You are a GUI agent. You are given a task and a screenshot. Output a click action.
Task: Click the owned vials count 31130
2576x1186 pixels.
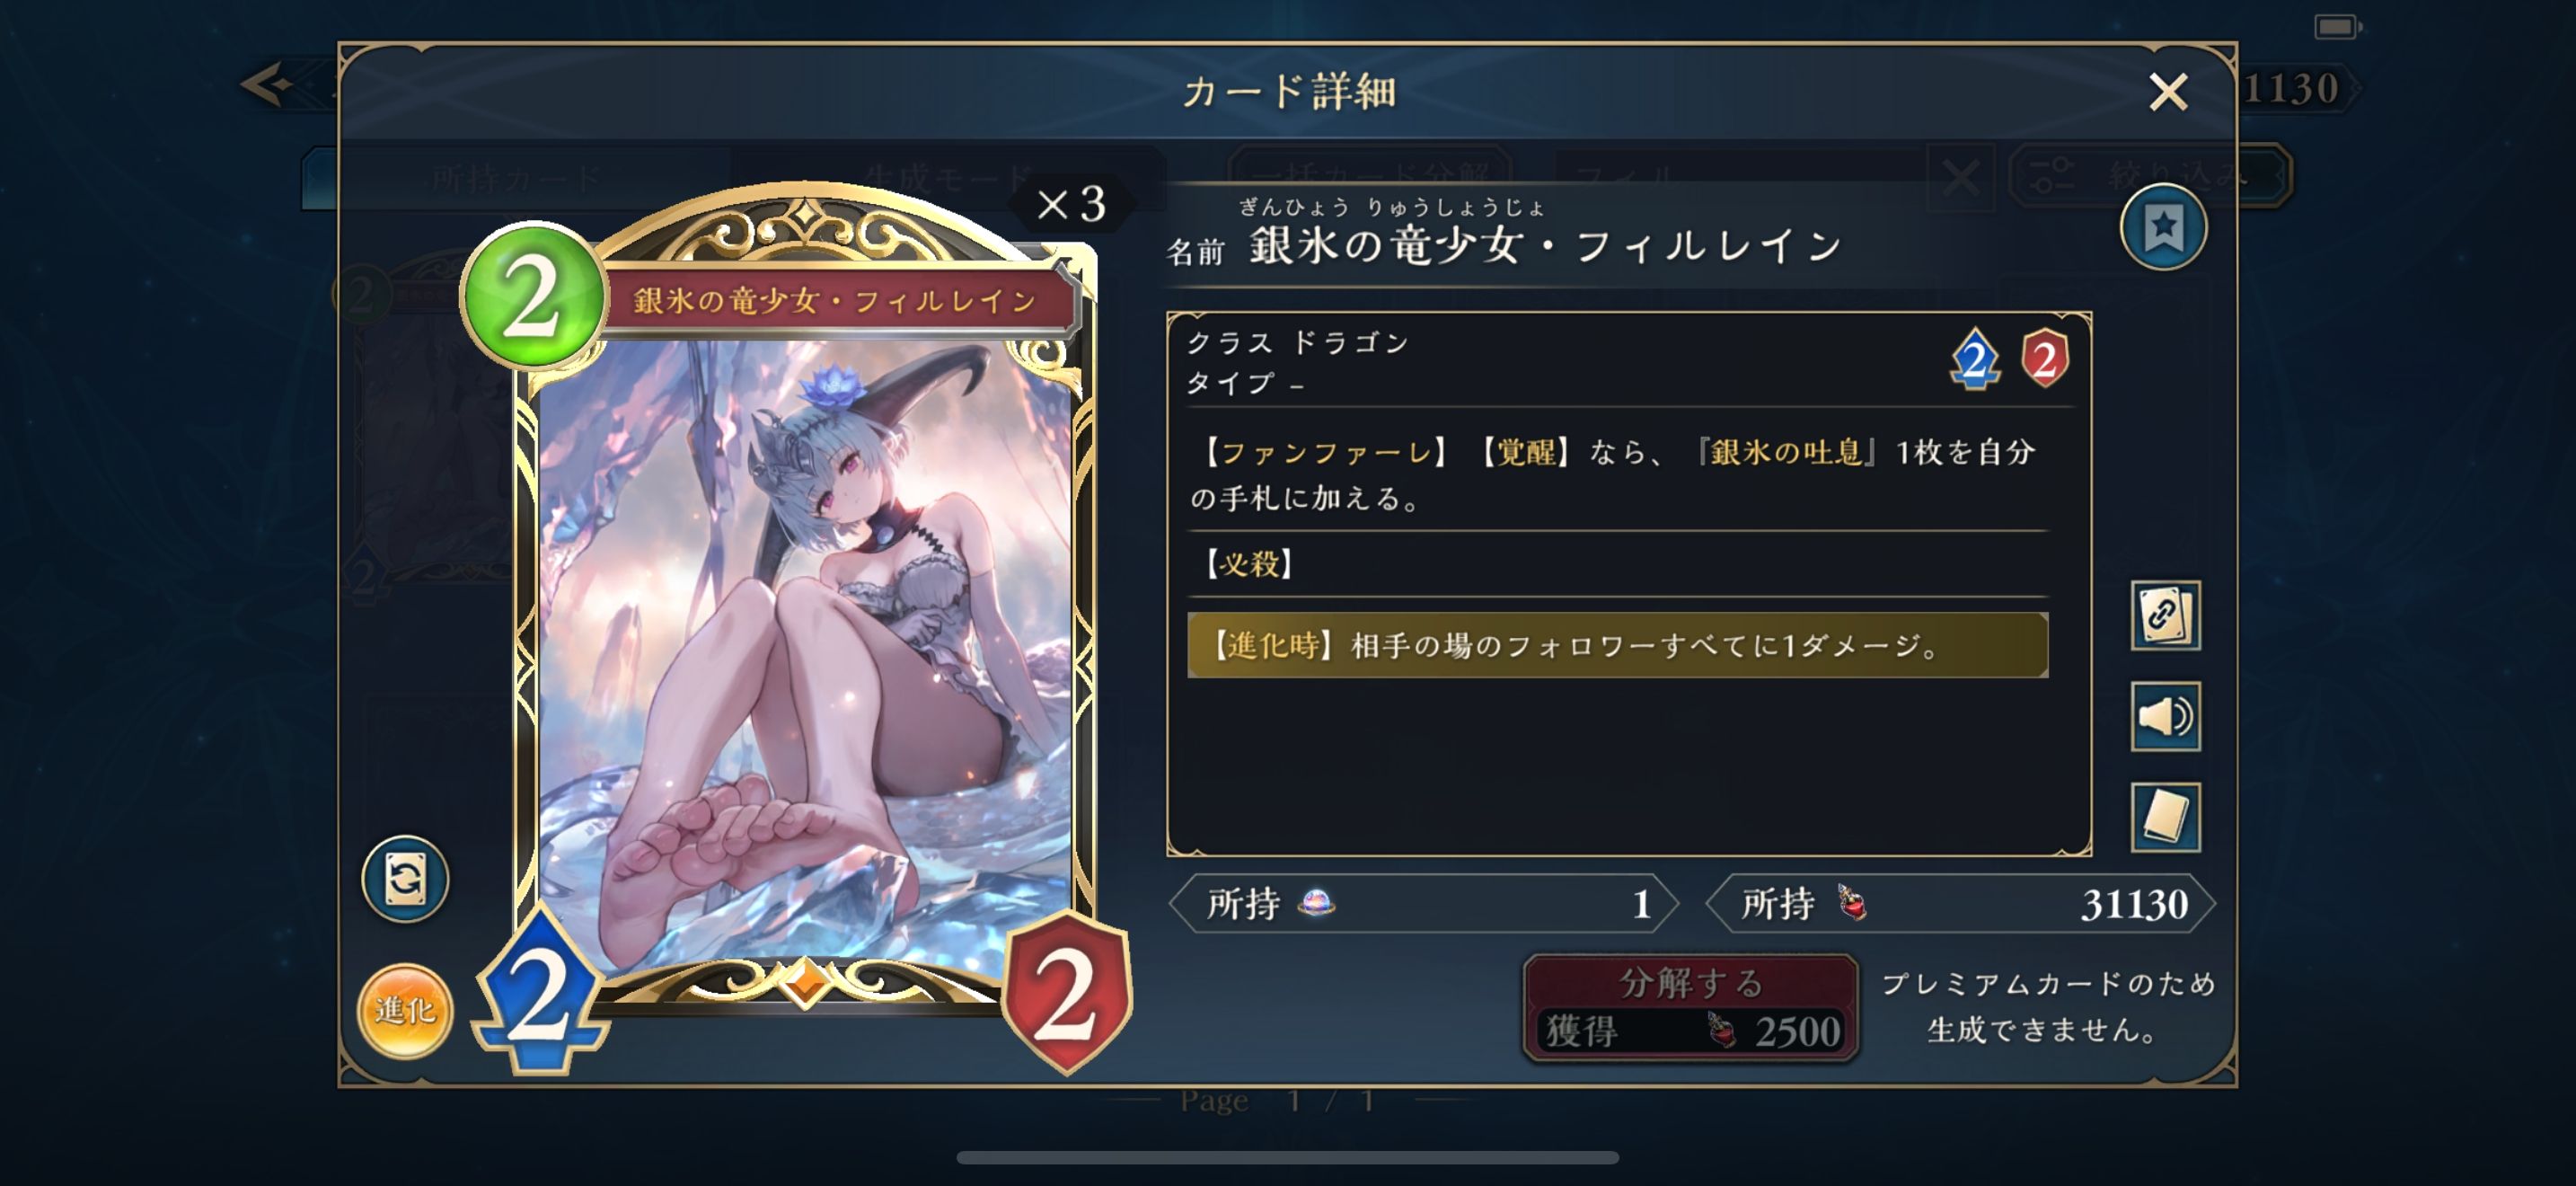pos(2134,904)
